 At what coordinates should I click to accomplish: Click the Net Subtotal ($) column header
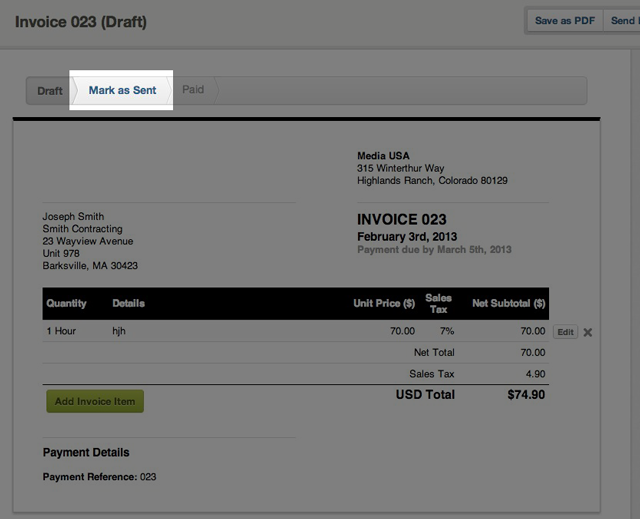pos(508,303)
